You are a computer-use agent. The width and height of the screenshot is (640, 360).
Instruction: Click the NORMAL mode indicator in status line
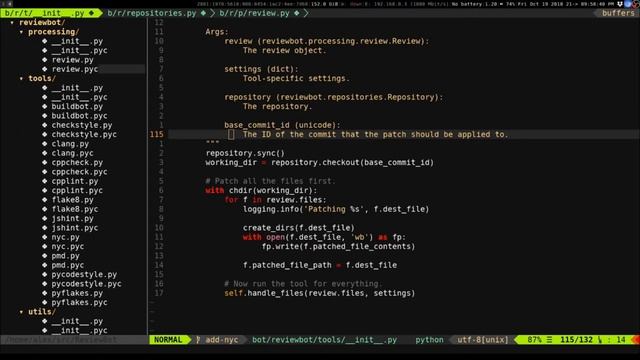tap(168, 340)
